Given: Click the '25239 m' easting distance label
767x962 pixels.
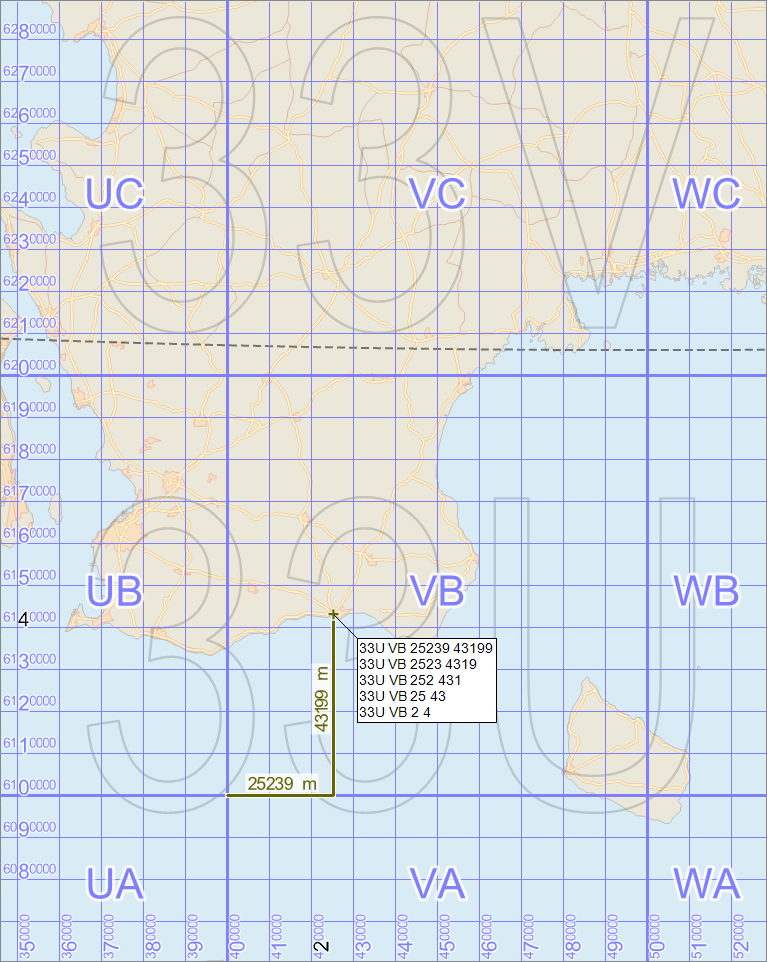Looking at the screenshot, I should tap(281, 784).
